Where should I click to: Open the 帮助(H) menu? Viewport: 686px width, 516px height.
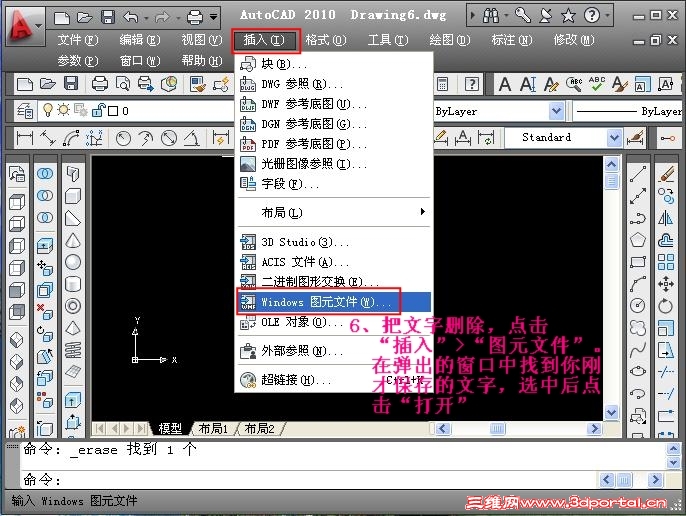tap(202, 60)
